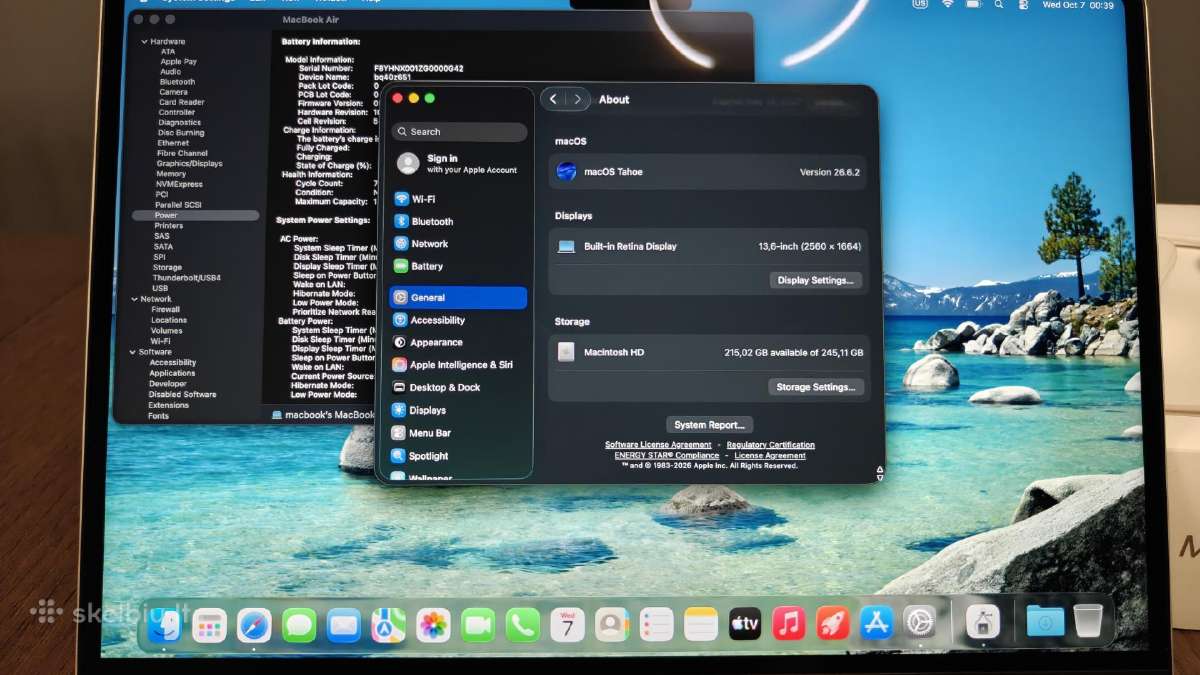This screenshot has height=675, width=1200.
Task: Select NVMExpress in System Information sidebar
Action: click(x=179, y=184)
